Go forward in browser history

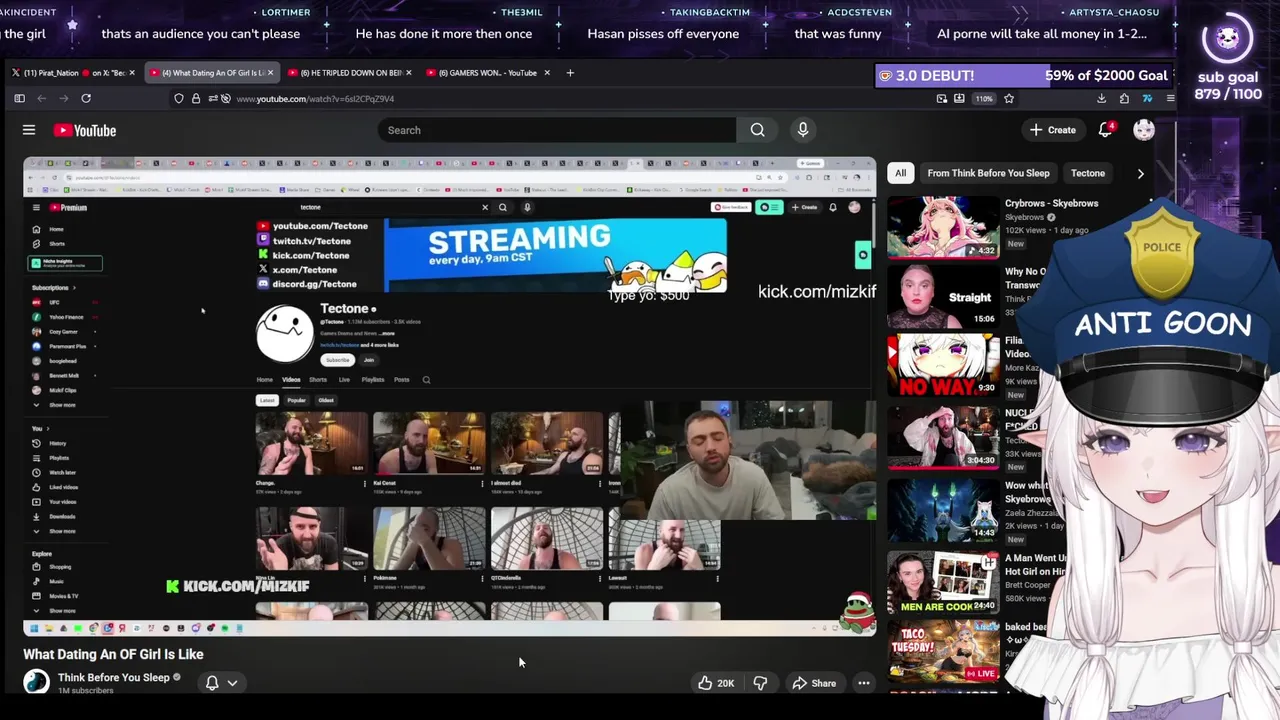(x=63, y=98)
